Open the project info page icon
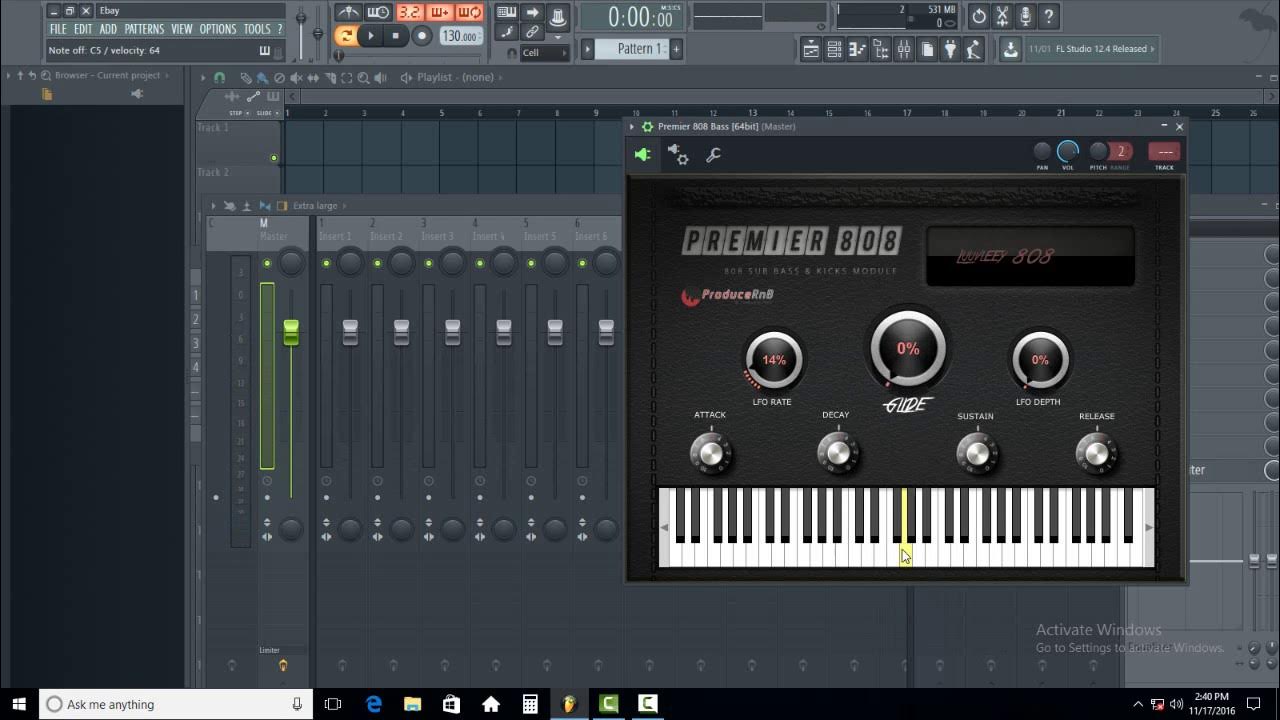The image size is (1280, 720). click(x=927, y=49)
